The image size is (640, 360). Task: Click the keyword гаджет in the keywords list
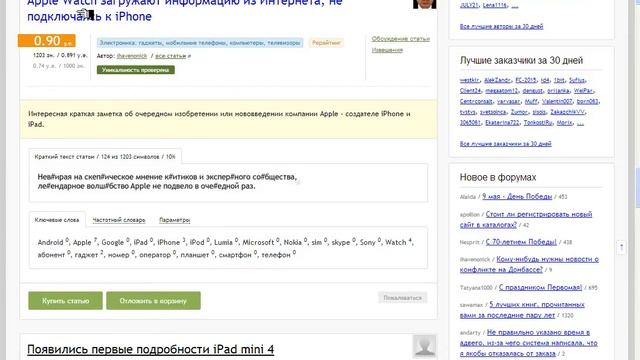click(87, 255)
